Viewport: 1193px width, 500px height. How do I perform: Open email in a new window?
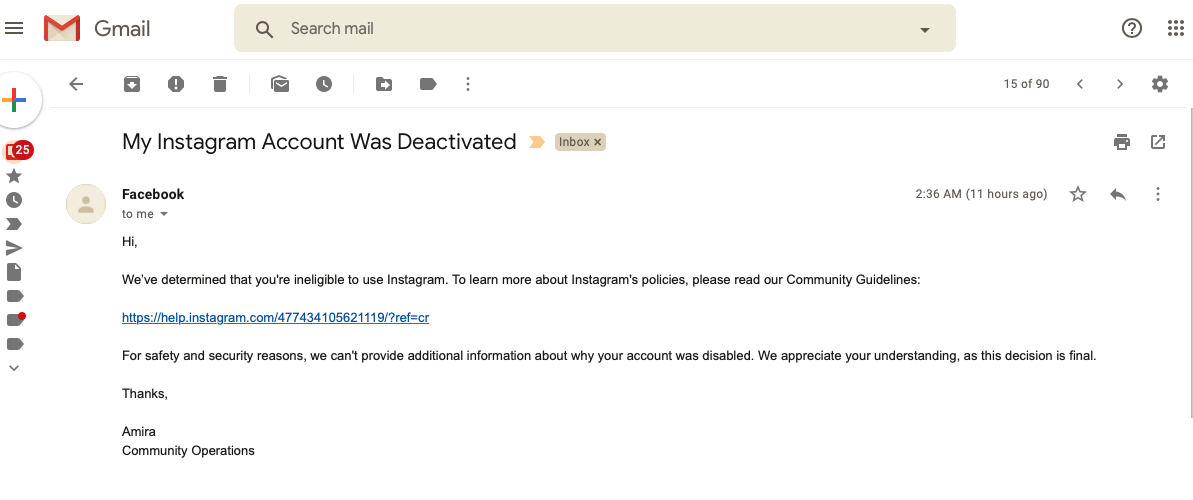[1158, 142]
